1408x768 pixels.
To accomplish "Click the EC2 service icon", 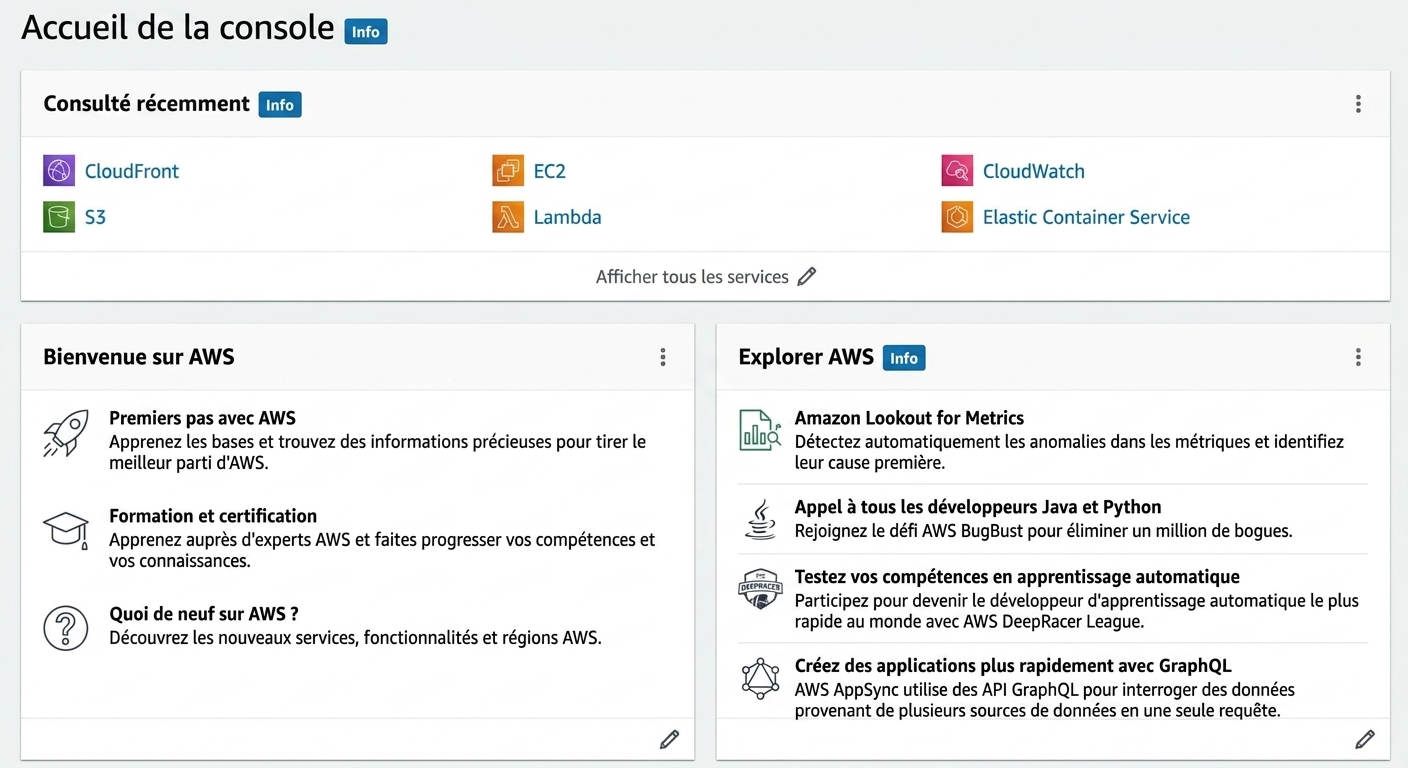I will pos(508,171).
